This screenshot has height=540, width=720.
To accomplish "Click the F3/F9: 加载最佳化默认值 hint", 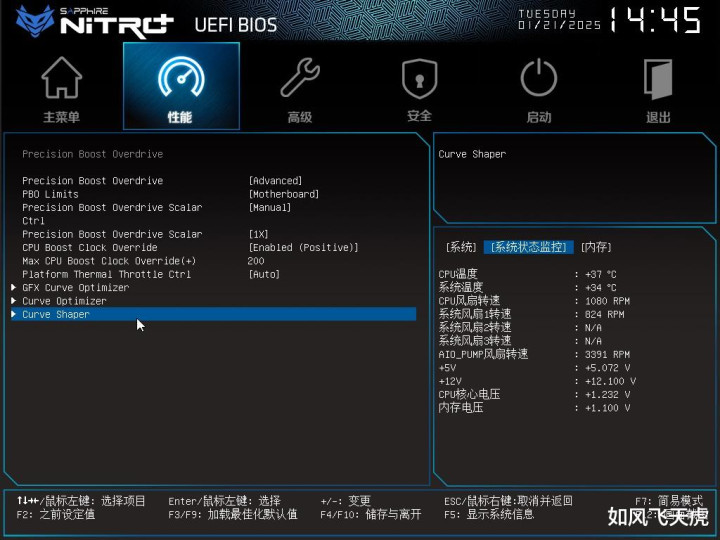I will (232, 514).
